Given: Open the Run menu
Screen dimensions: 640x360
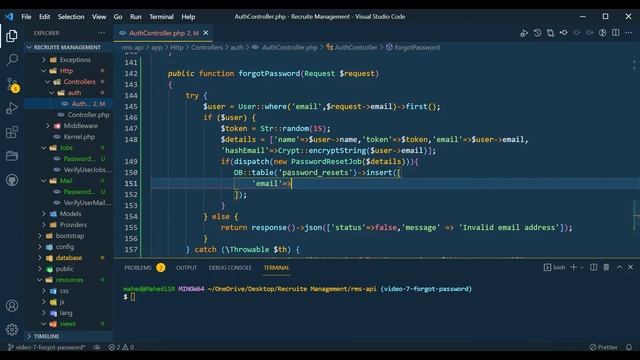Looking at the screenshot, I should coord(136,17).
